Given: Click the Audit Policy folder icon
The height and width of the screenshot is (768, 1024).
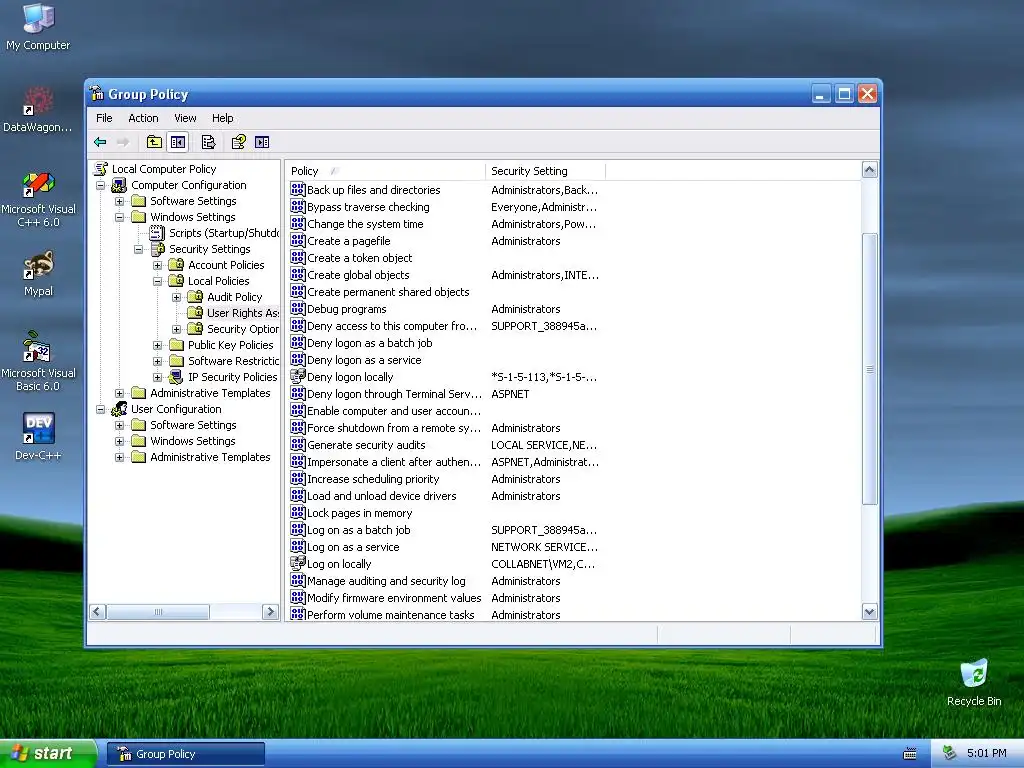Looking at the screenshot, I should 195,297.
